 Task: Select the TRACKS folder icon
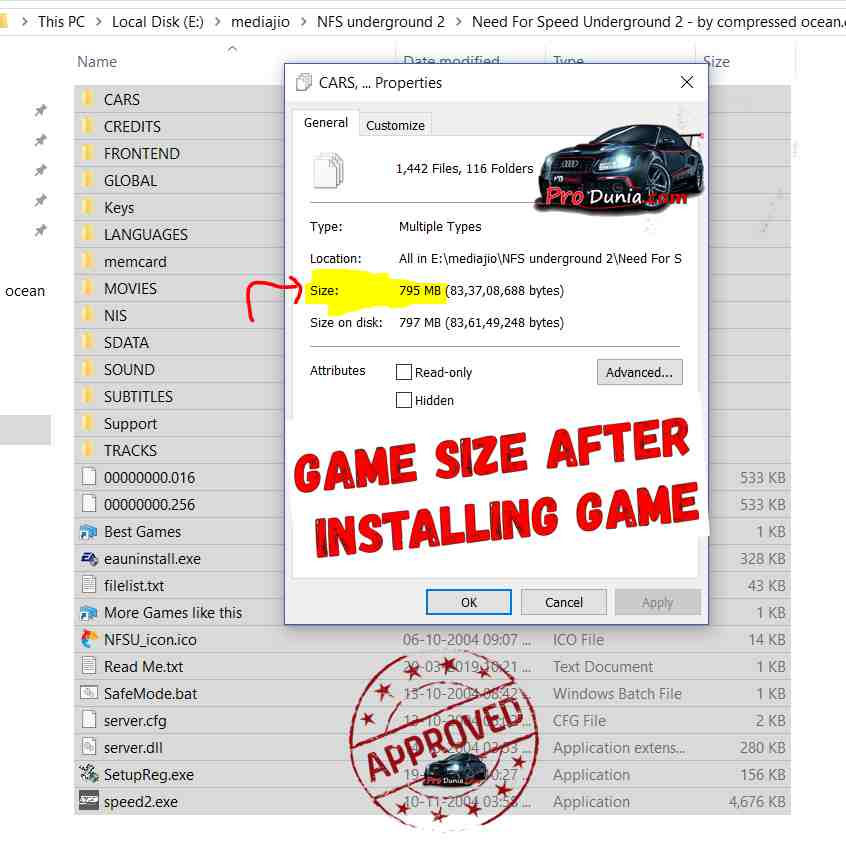point(86,450)
